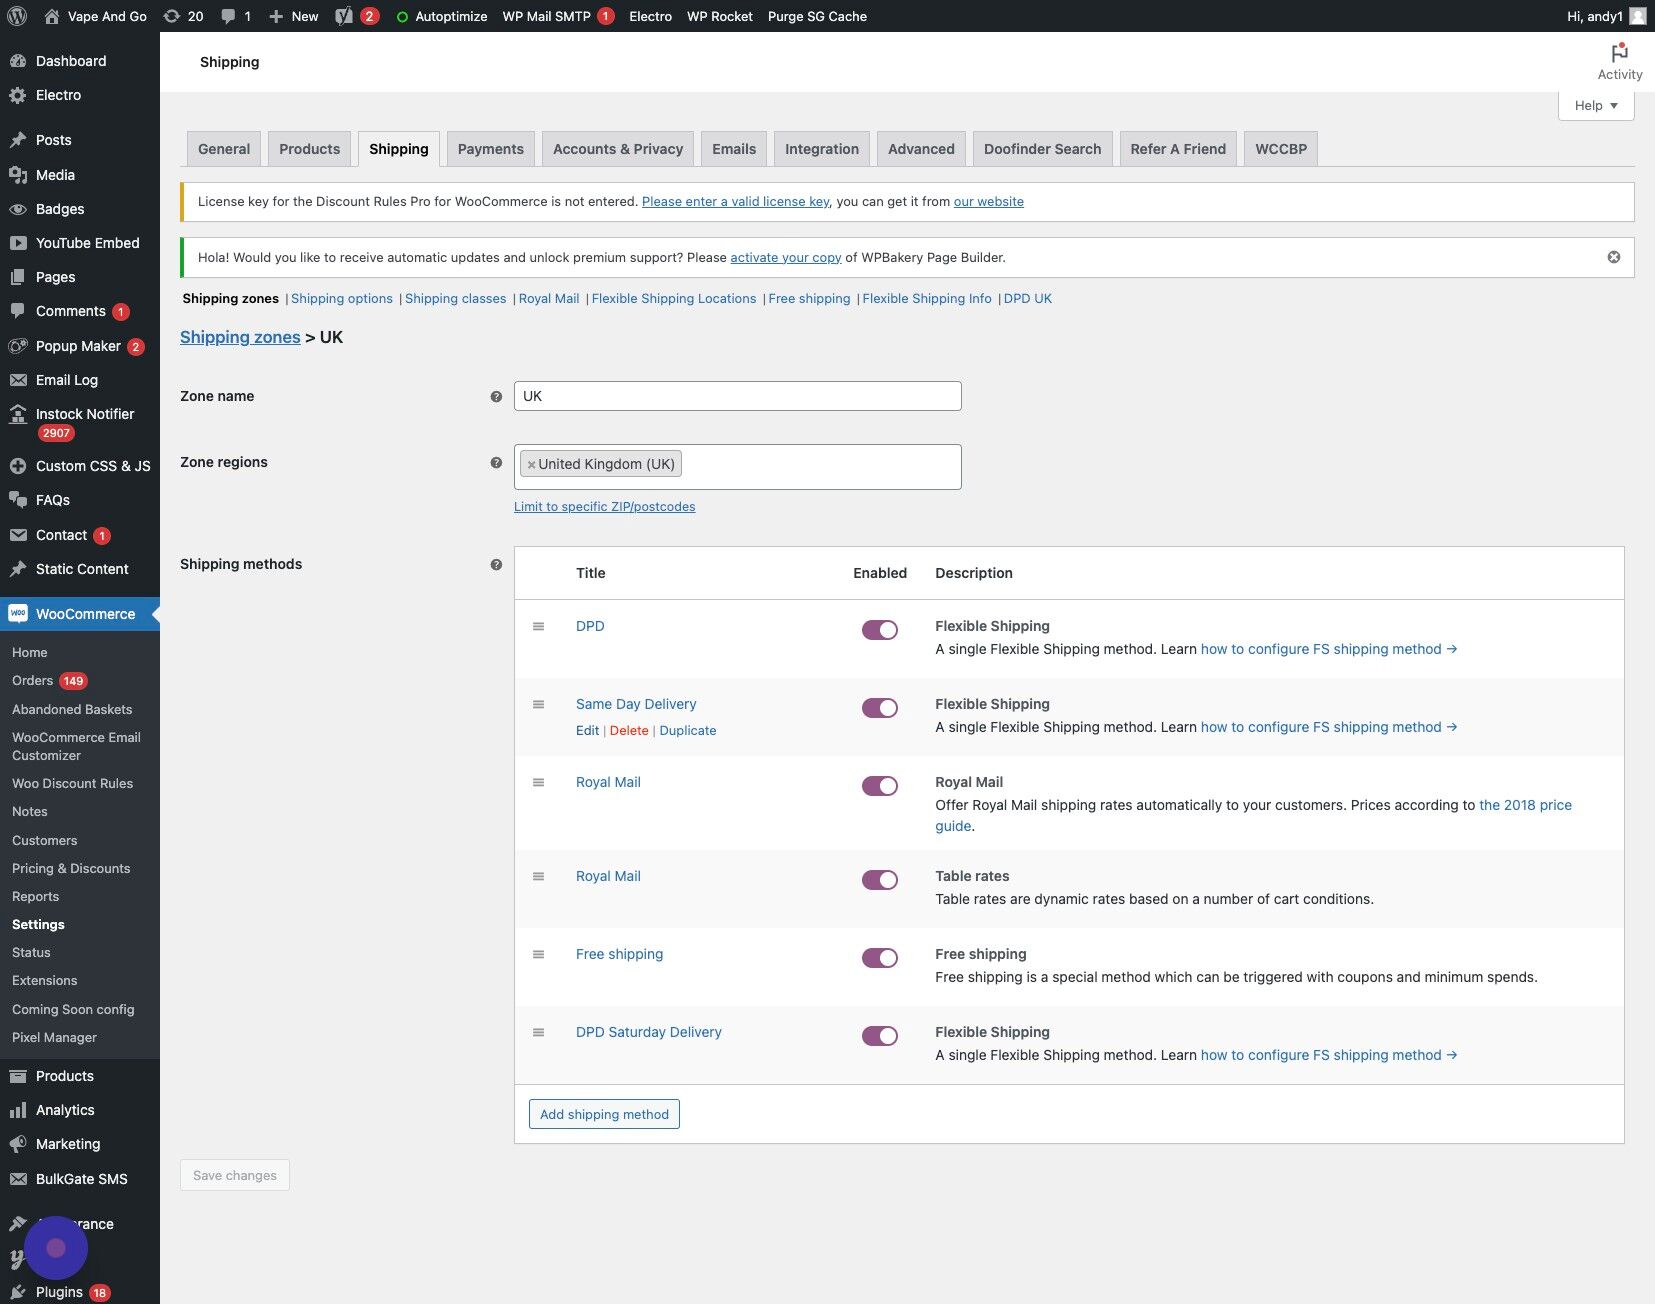The image size is (1655, 1304).
Task: Grab the DPD row drag handle
Action: 538,627
